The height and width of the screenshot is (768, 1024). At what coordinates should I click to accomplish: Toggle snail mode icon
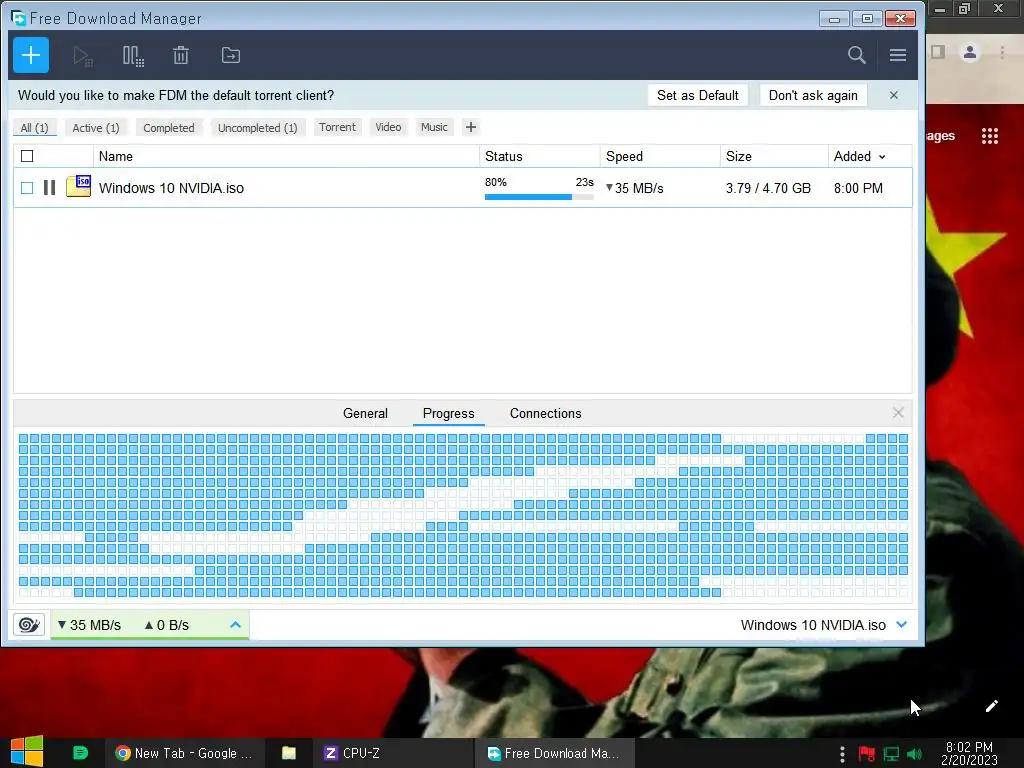pos(29,625)
